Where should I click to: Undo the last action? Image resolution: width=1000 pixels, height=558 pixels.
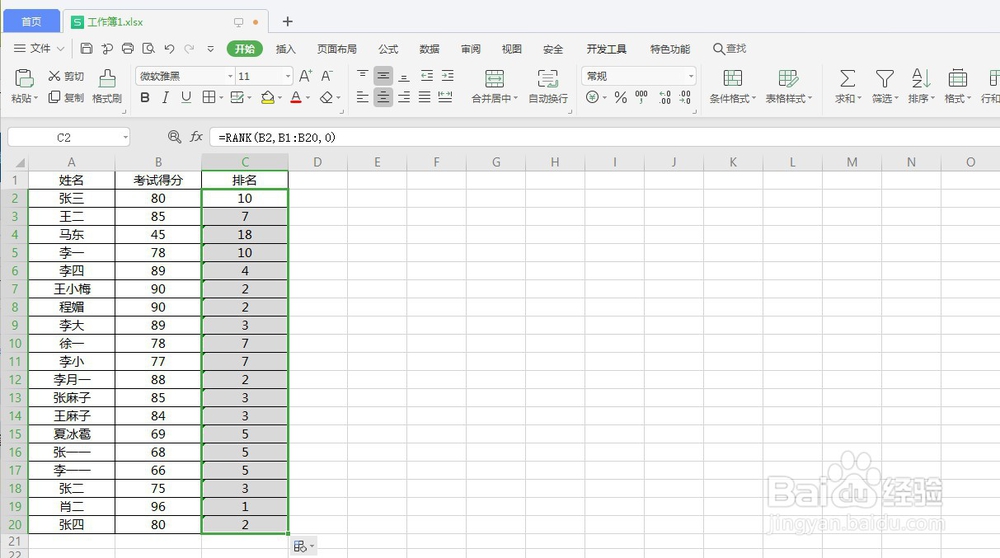point(169,48)
